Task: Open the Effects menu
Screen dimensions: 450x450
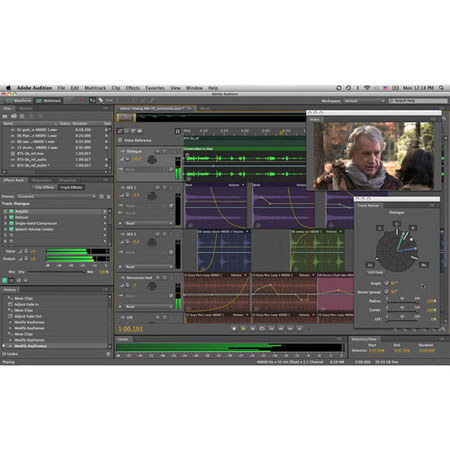Action: point(132,88)
